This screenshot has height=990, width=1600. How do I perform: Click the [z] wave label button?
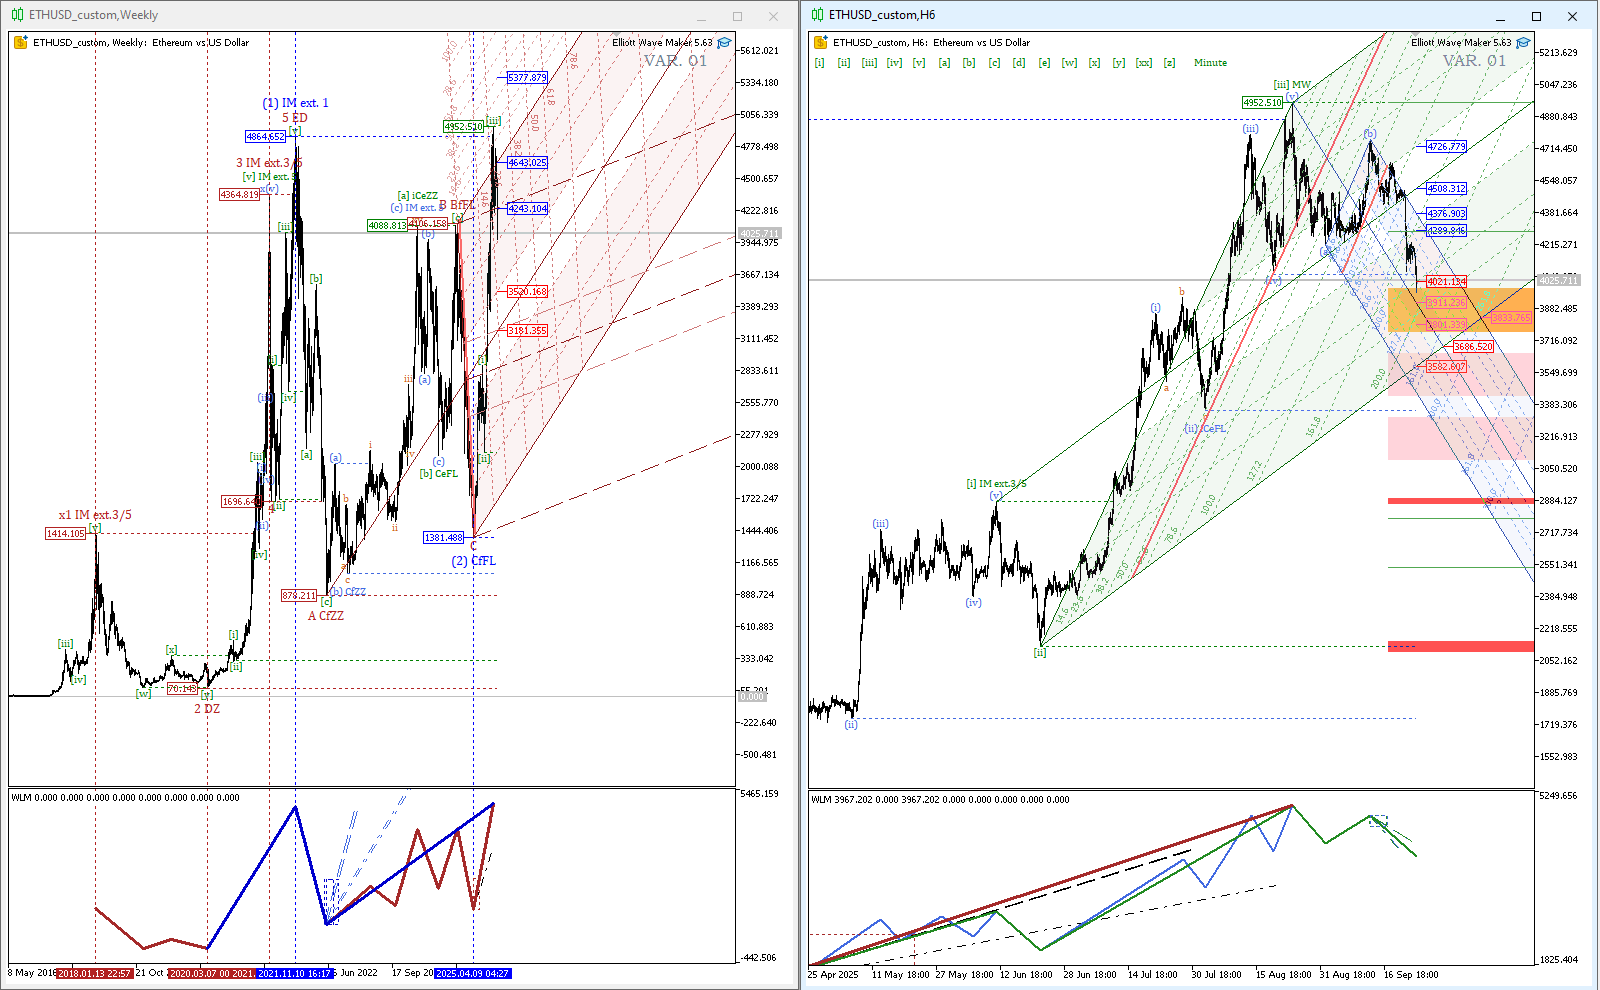coord(1169,63)
